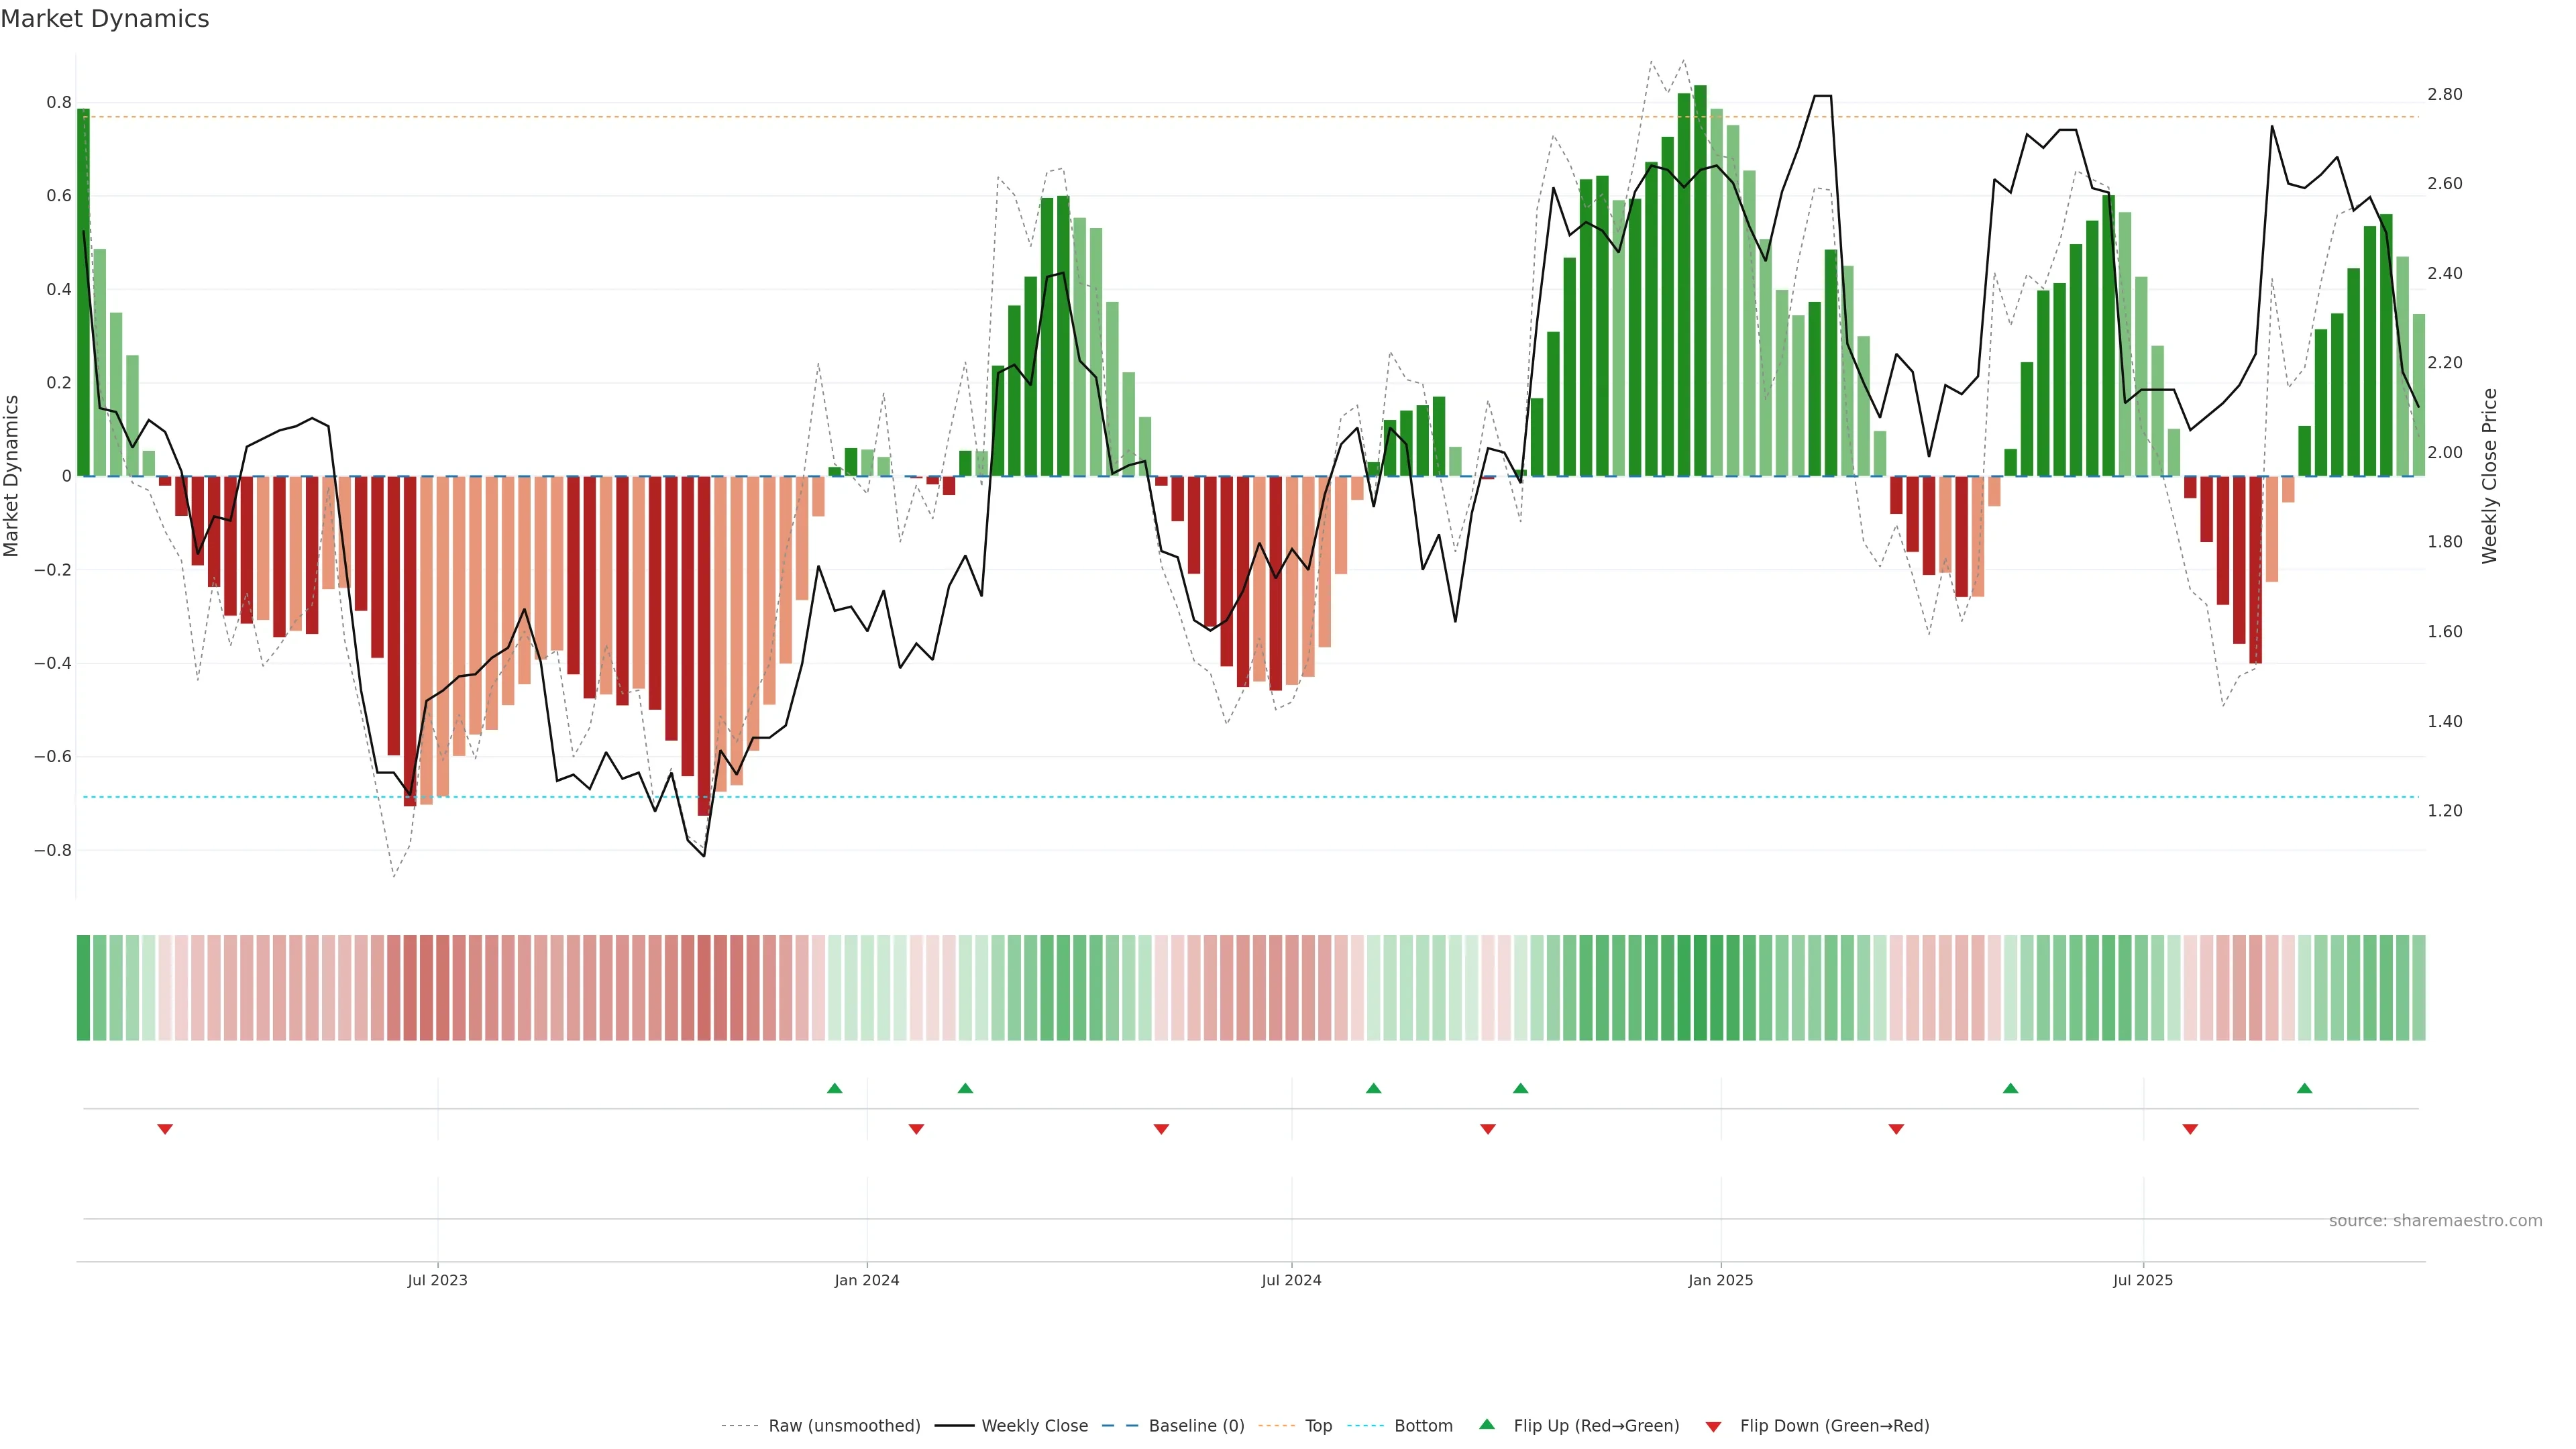Screen dimensions: 2576x1449
Task: Click the Jul 2023 x-axis label
Action: (437, 1280)
